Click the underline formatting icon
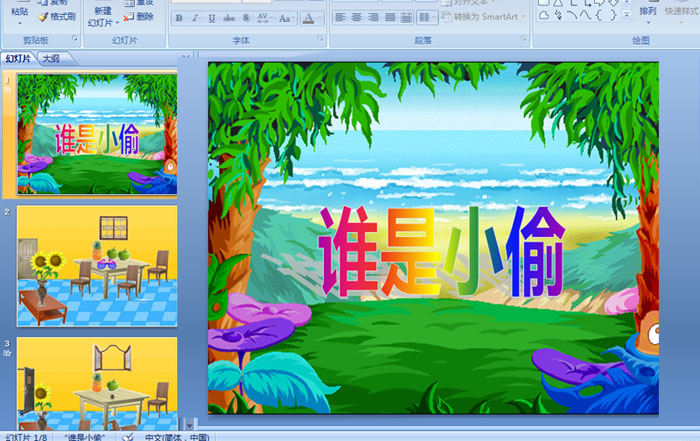700x441 pixels. (x=210, y=19)
